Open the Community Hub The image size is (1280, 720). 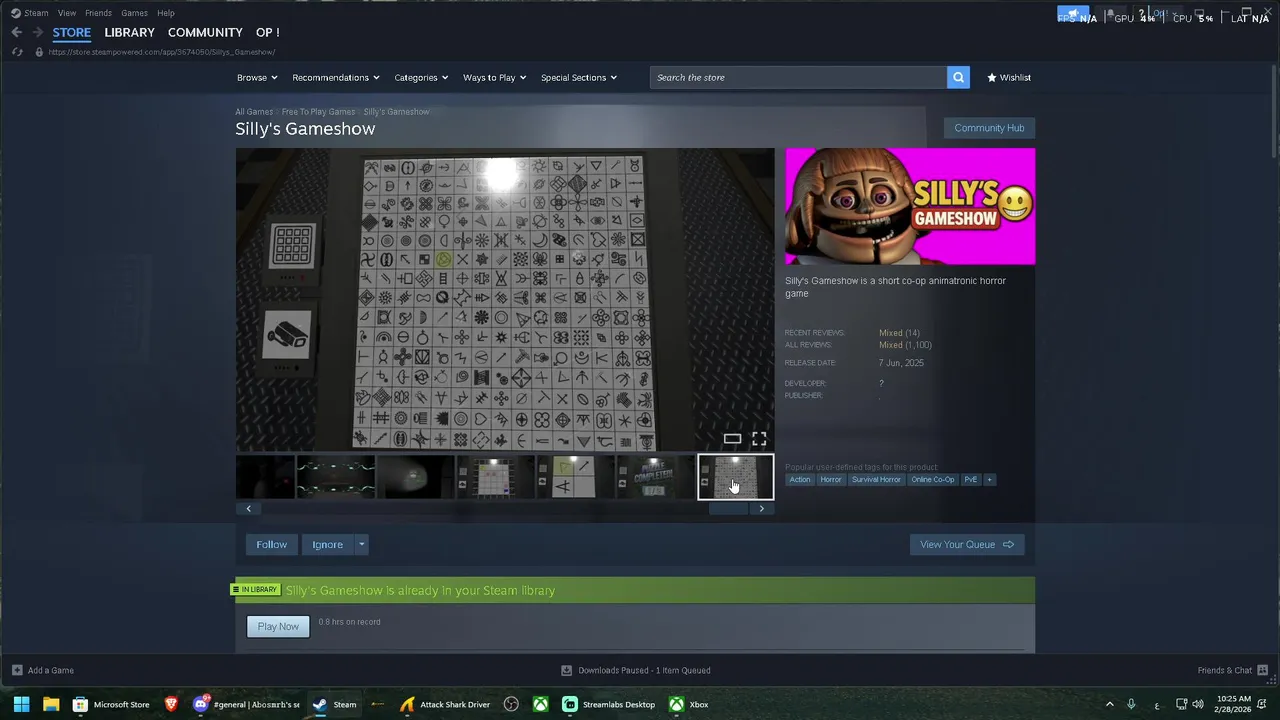pyautogui.click(x=989, y=128)
